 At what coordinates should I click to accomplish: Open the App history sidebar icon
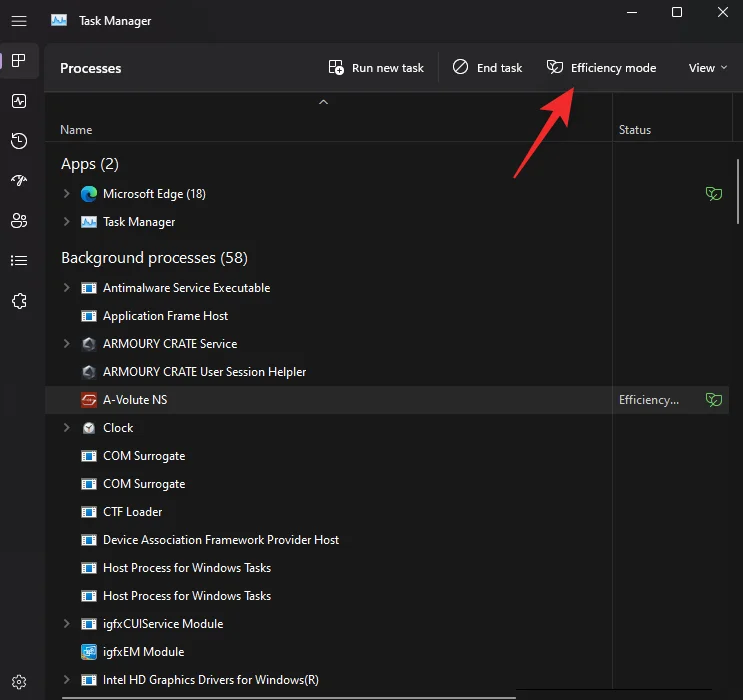(x=19, y=141)
